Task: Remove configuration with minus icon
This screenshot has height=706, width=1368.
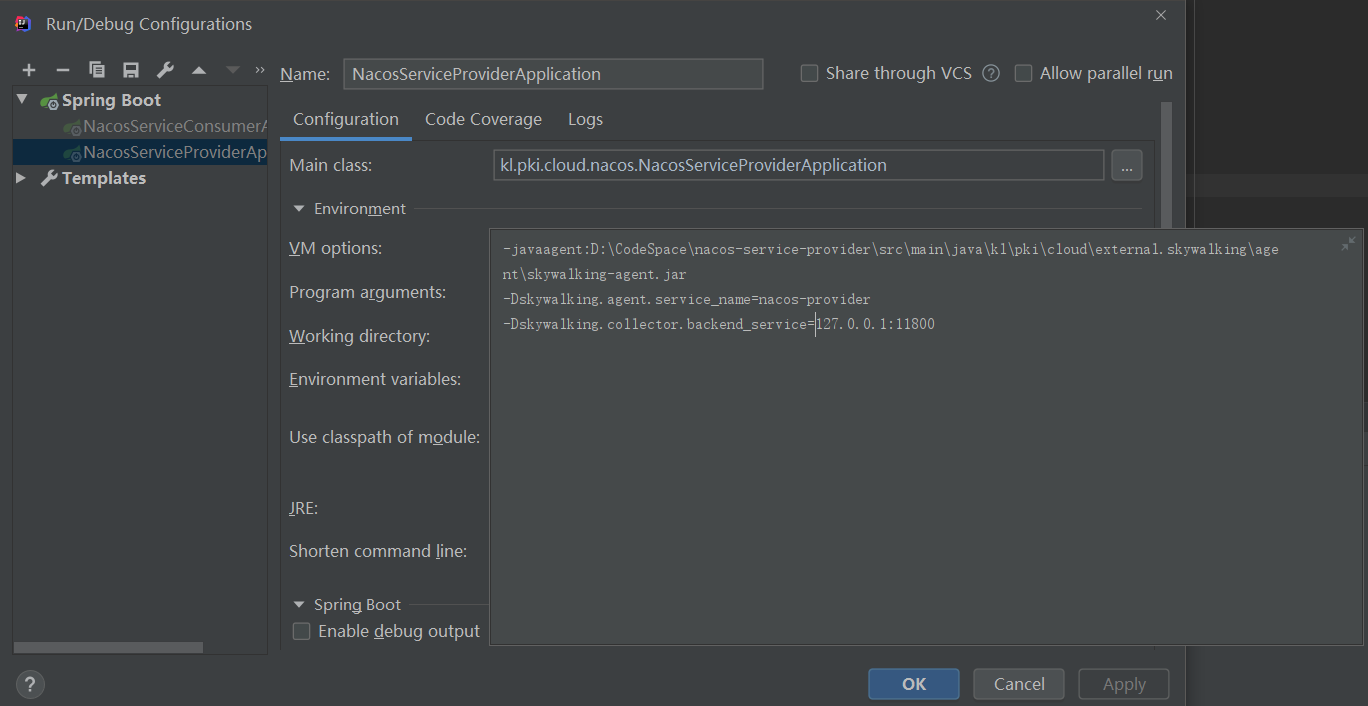Action: click(x=63, y=70)
